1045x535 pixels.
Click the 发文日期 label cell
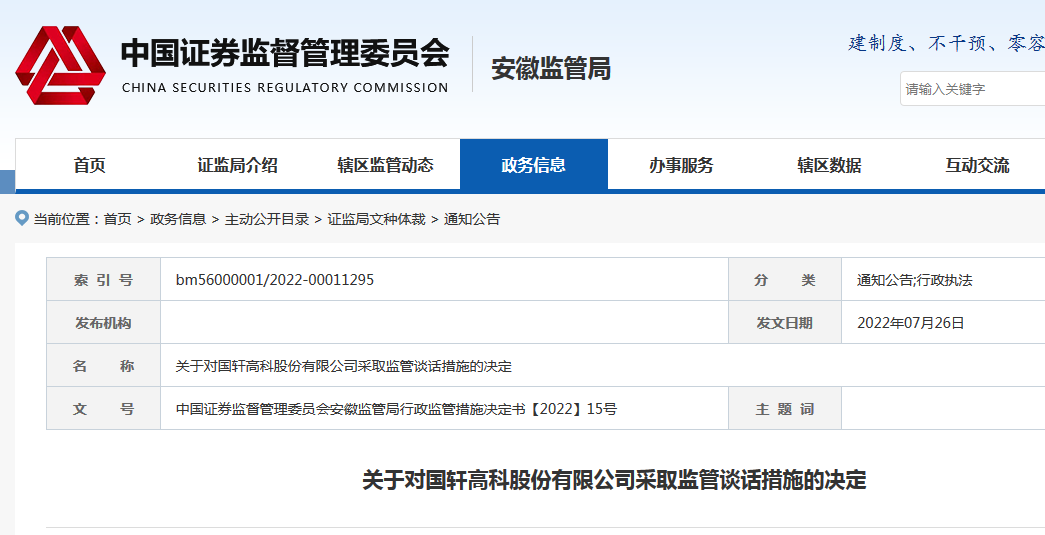(x=784, y=323)
